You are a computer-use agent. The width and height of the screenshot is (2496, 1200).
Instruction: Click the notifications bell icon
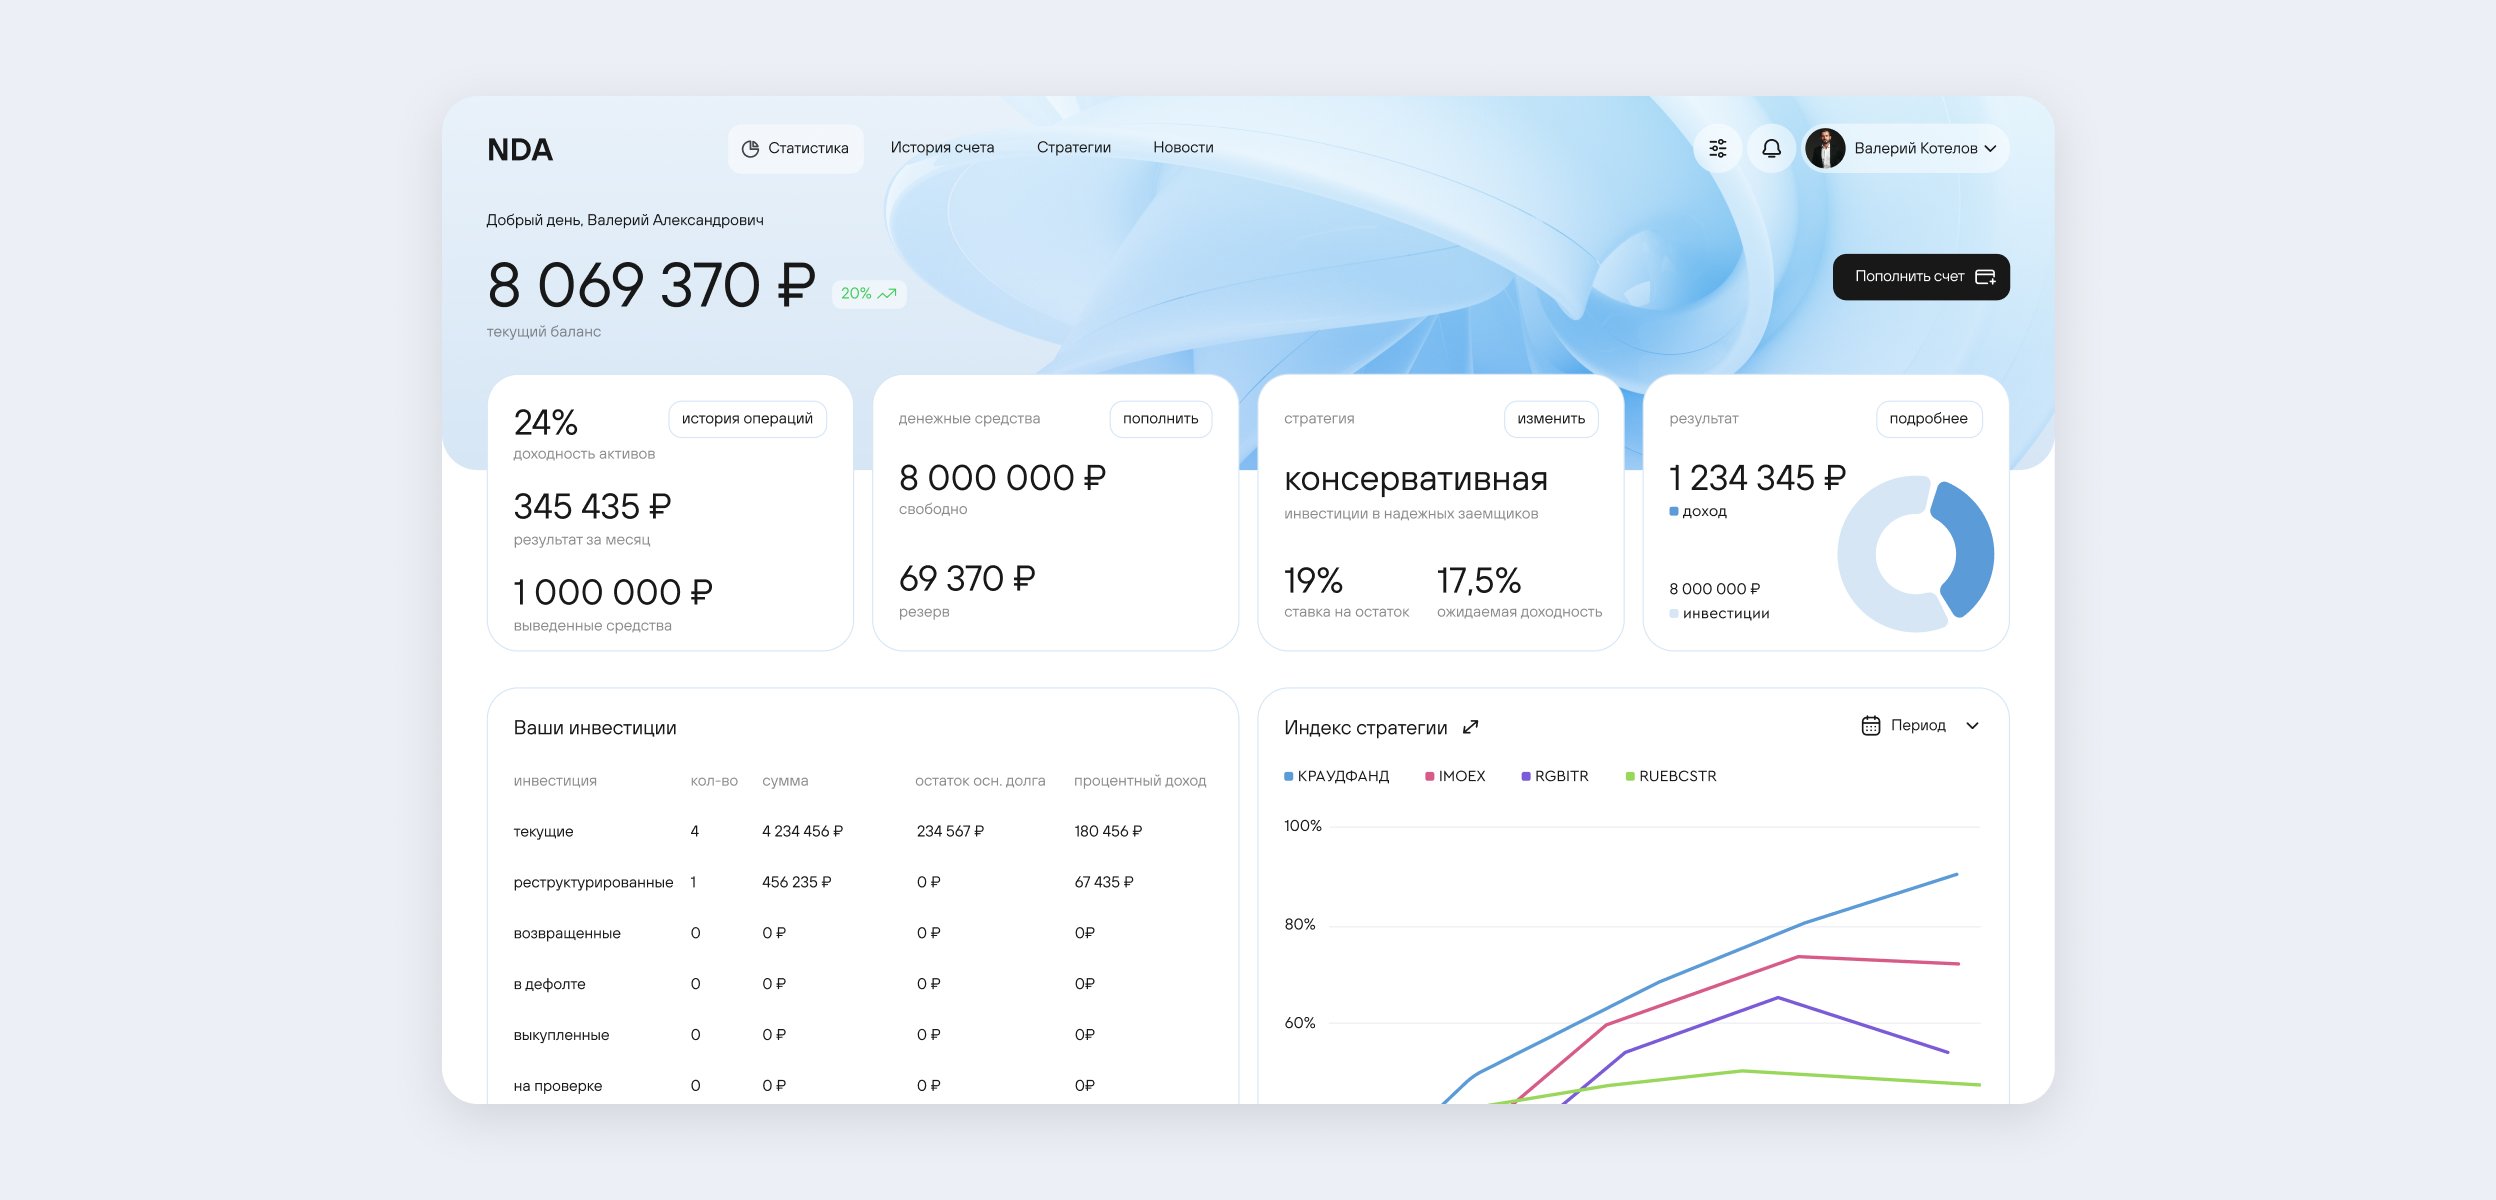1771,149
